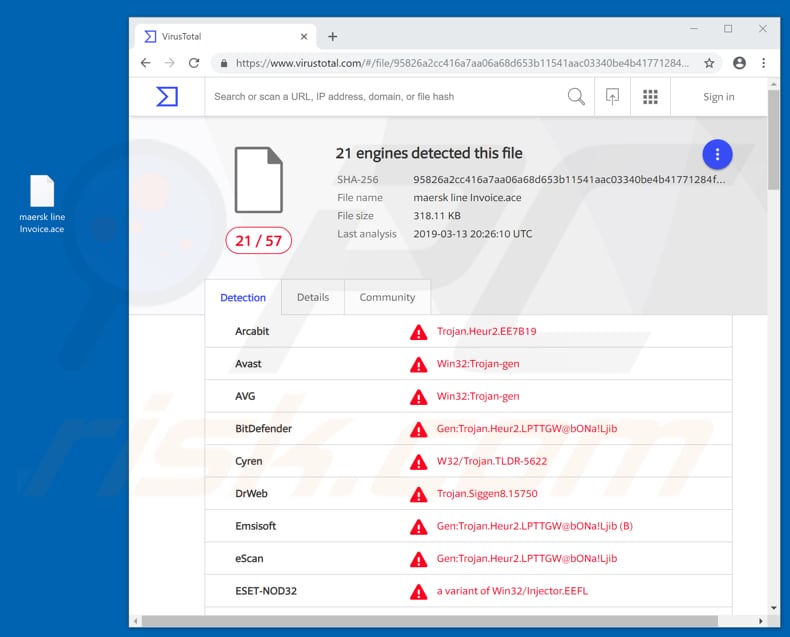Viewport: 790px width, 637px height.
Task: Click the Arcabit warning triangle icon
Action: point(418,332)
